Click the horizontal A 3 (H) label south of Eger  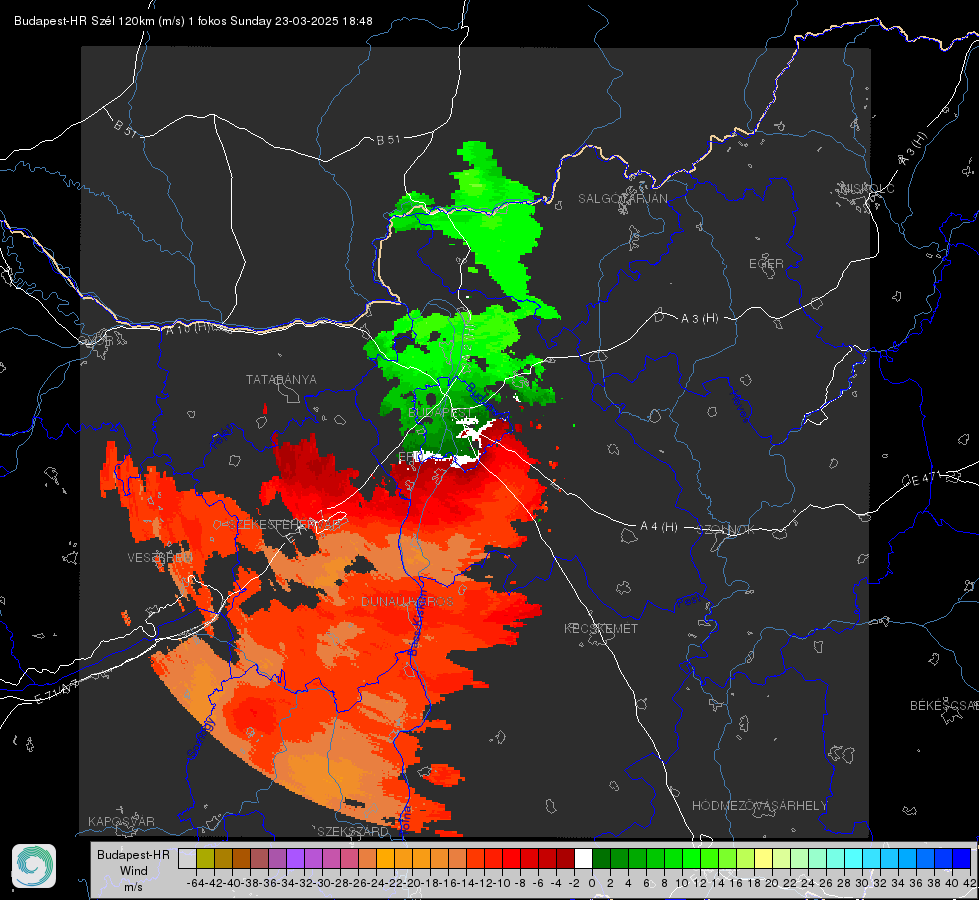click(699, 319)
